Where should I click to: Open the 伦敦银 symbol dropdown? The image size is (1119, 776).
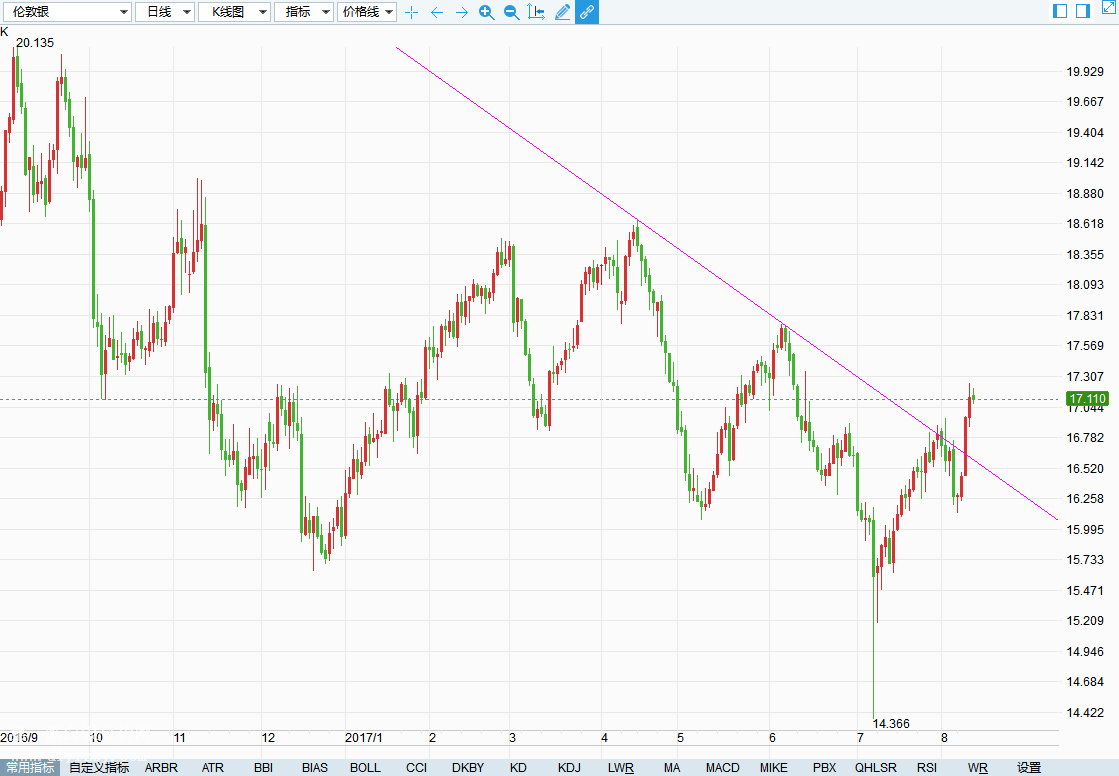click(66, 12)
